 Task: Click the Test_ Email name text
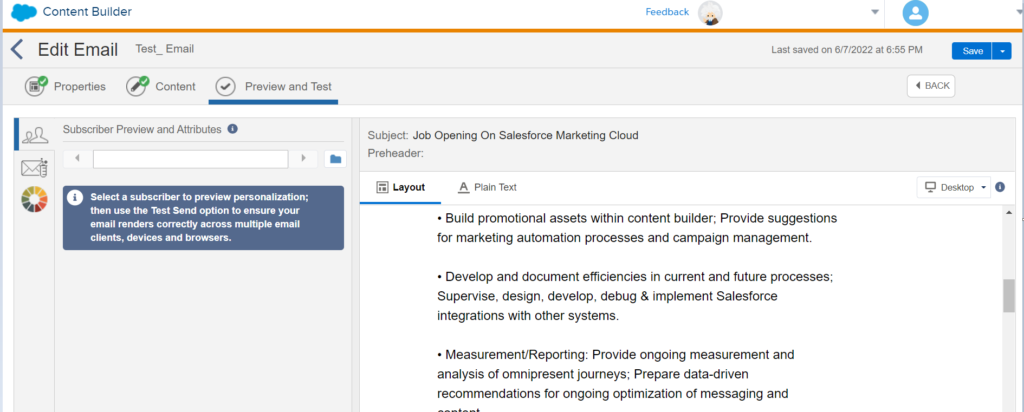click(x=165, y=49)
